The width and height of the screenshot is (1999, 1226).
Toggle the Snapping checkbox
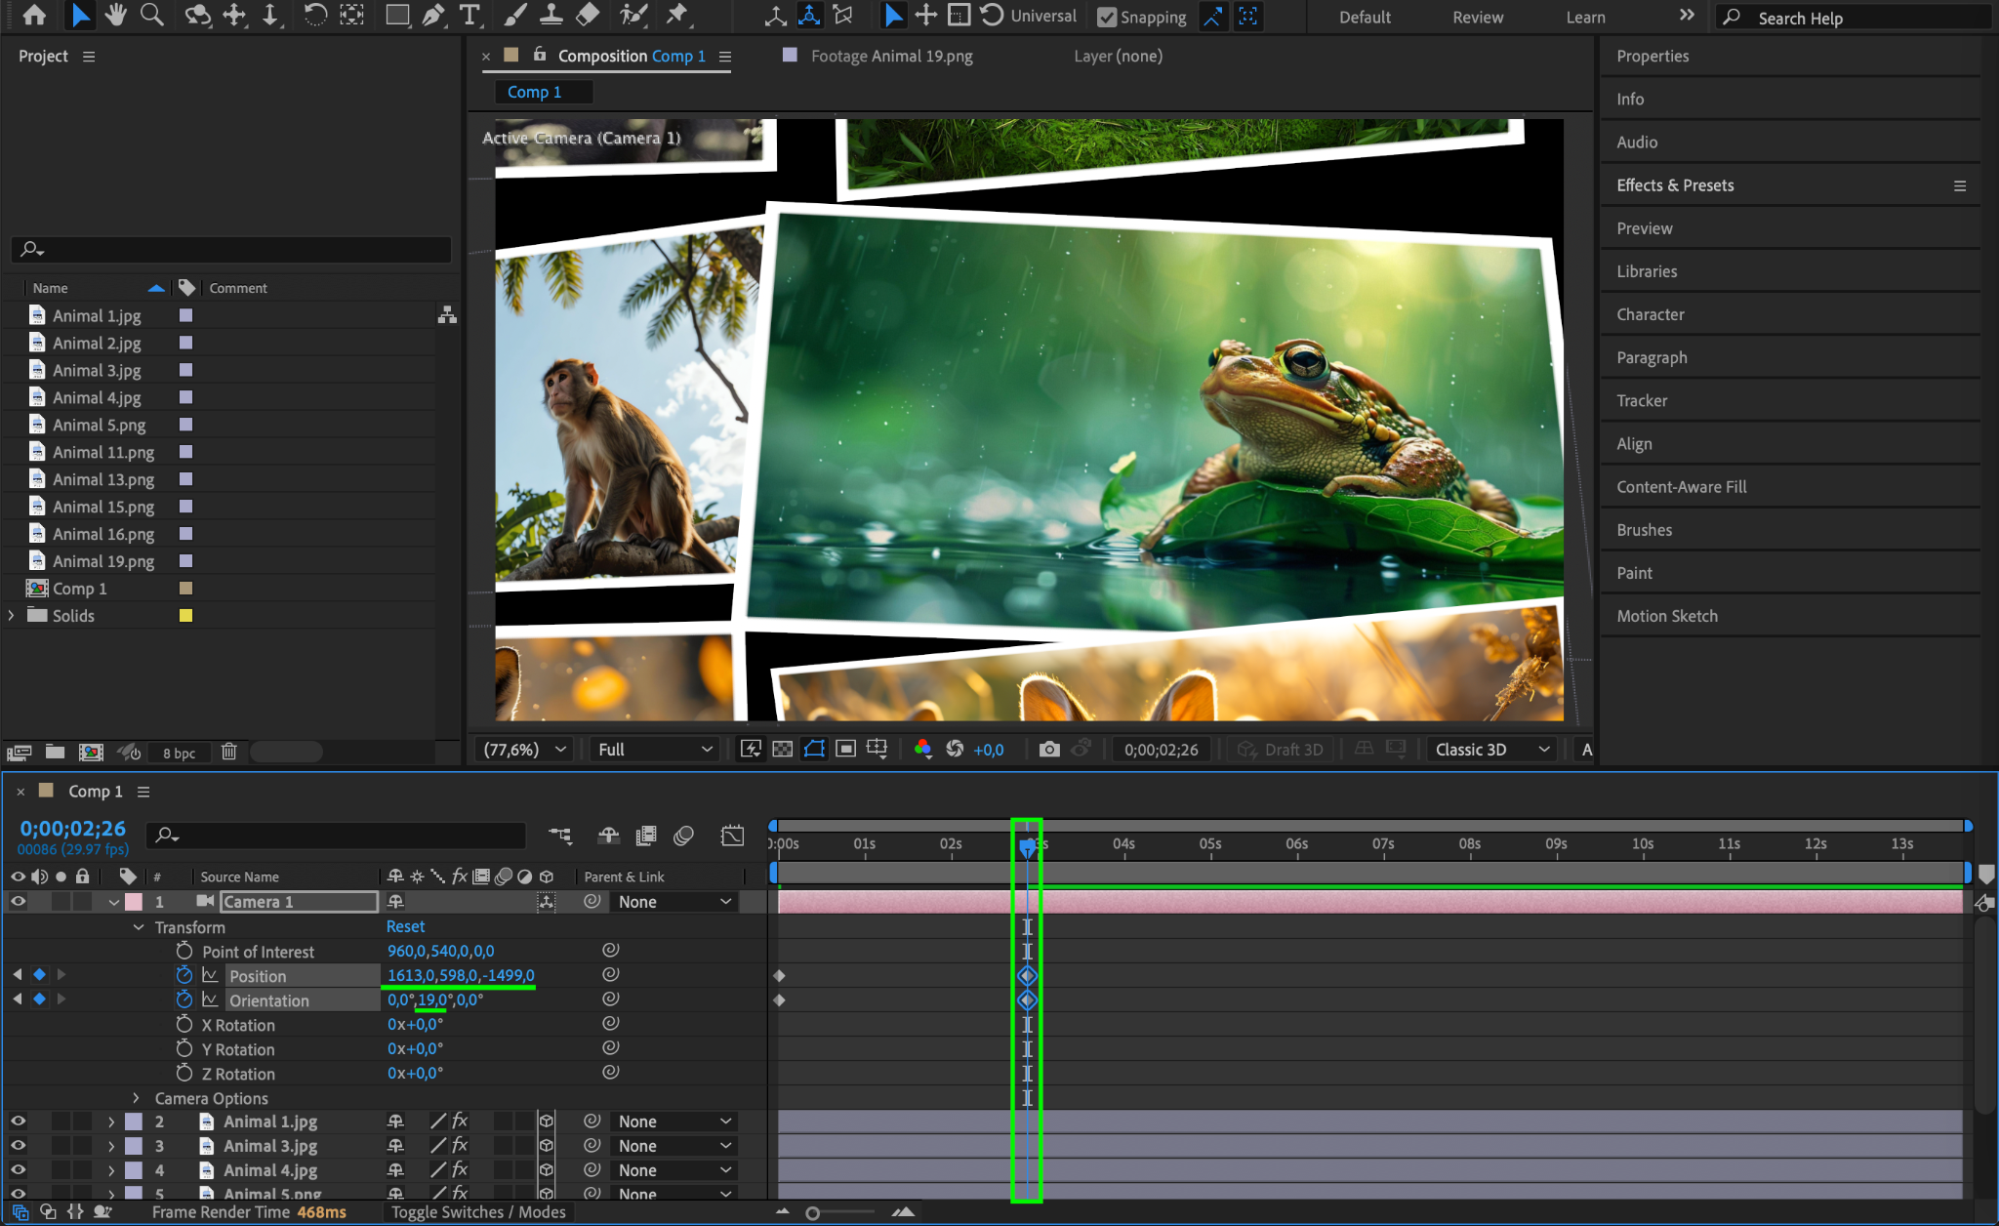point(1107,17)
